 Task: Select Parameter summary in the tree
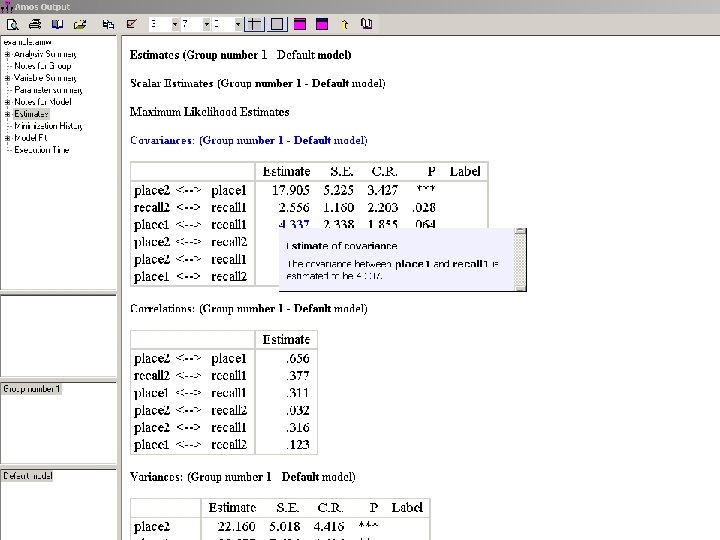point(48,90)
